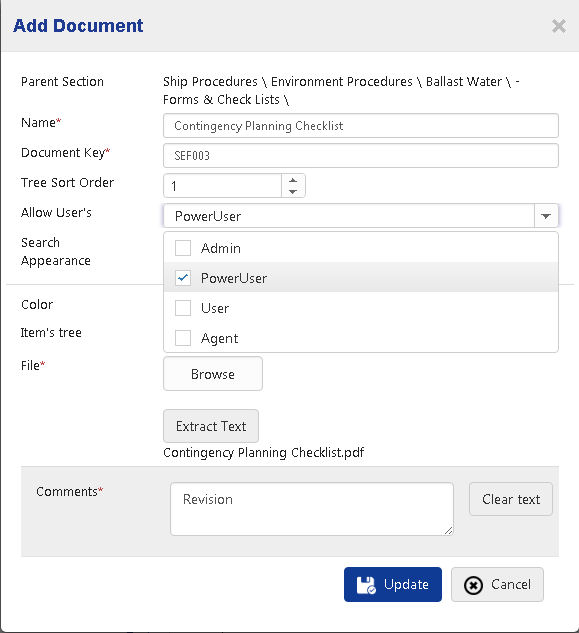Select the Admin option label in list
The width and height of the screenshot is (579, 633).
click(220, 248)
